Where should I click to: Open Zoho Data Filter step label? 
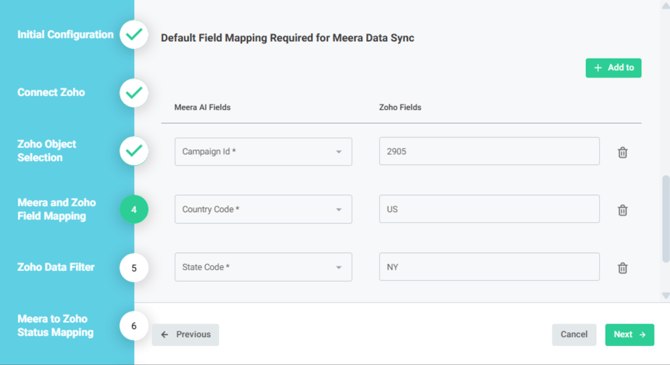pos(56,267)
